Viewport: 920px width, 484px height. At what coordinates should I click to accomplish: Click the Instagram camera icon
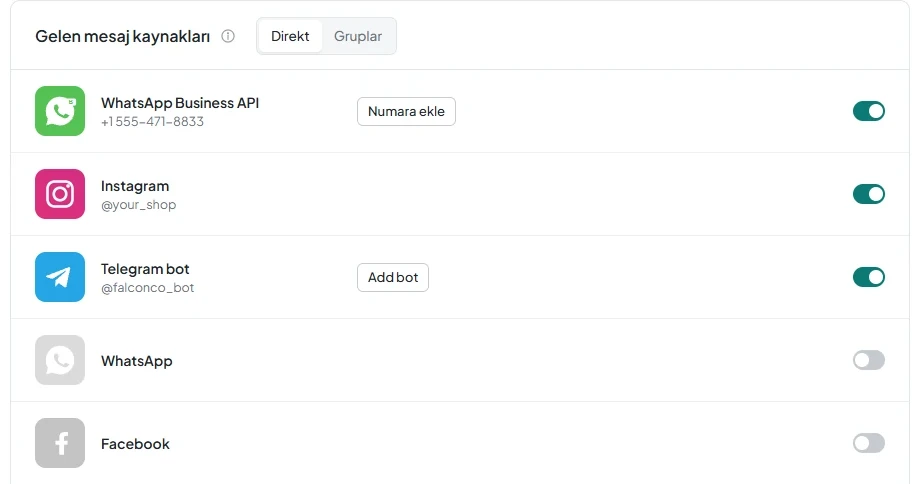(x=60, y=194)
